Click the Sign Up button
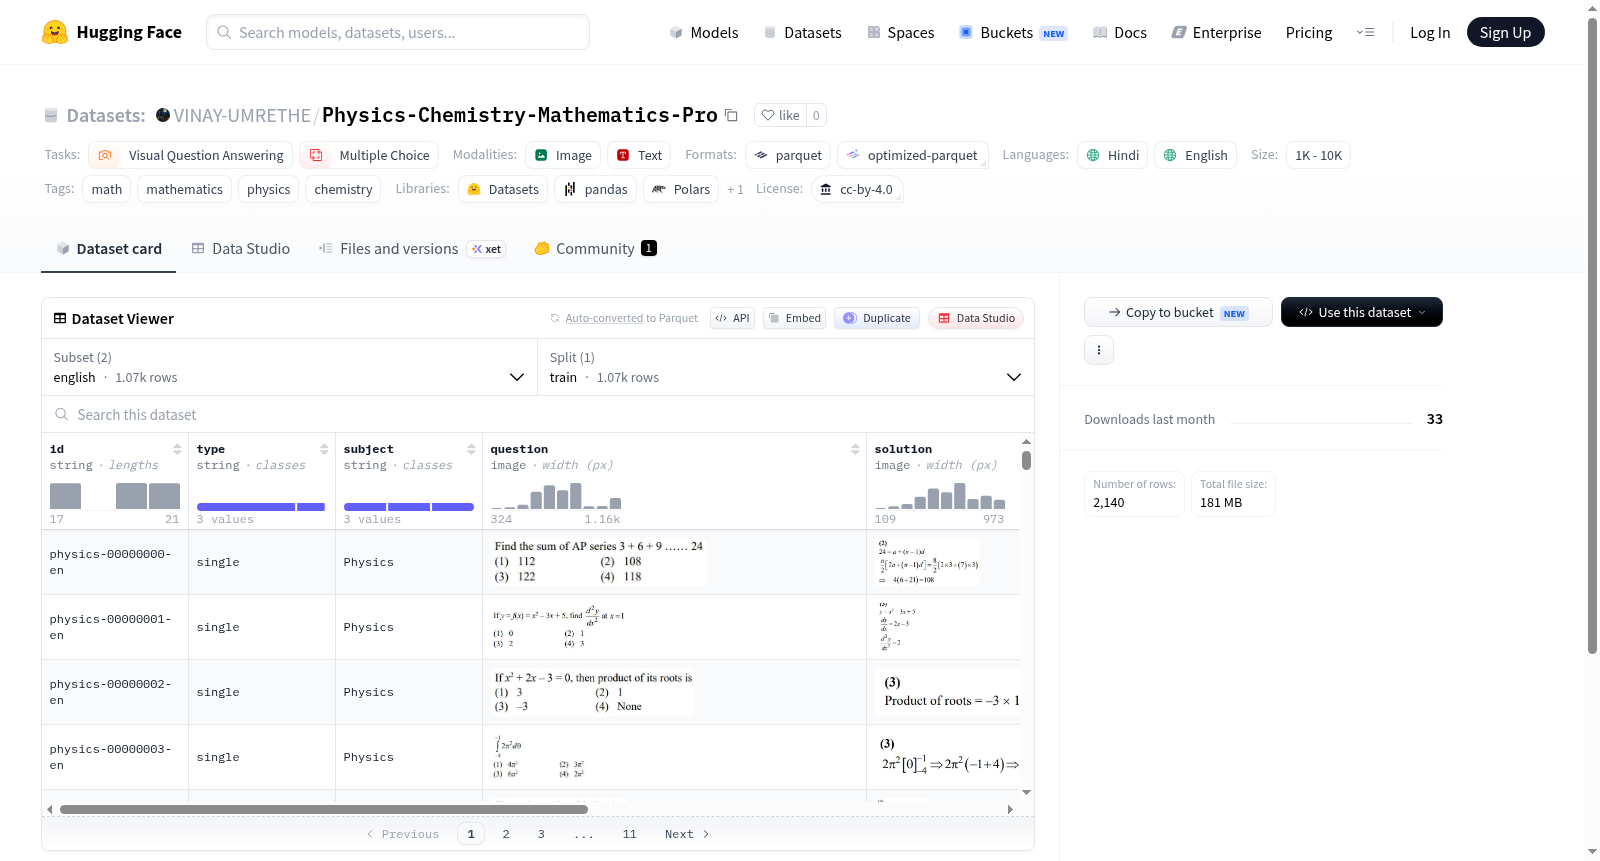Viewport: 1600px width, 861px height. pos(1505,32)
